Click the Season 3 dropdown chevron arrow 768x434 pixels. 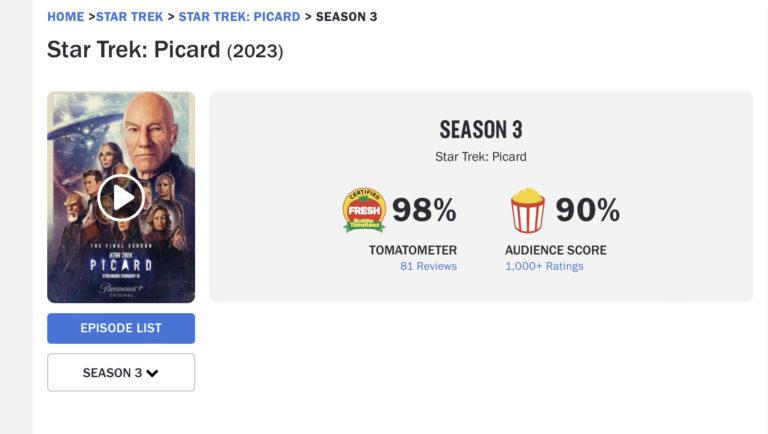(152, 373)
